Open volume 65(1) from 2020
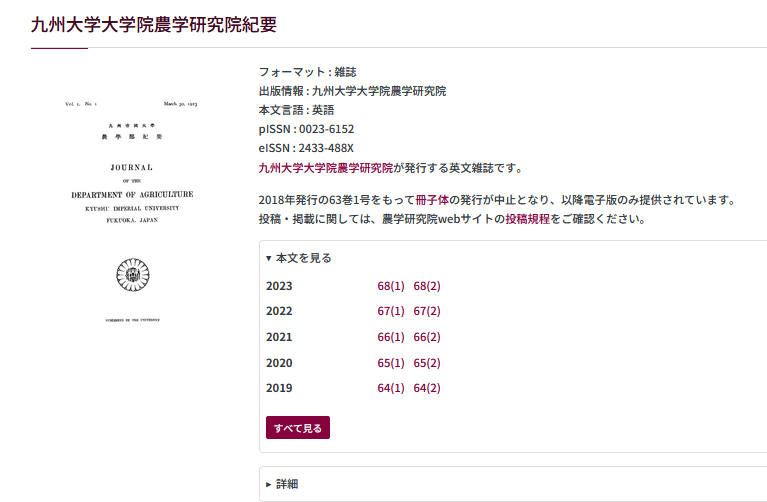The height and width of the screenshot is (502, 767). tap(391, 363)
